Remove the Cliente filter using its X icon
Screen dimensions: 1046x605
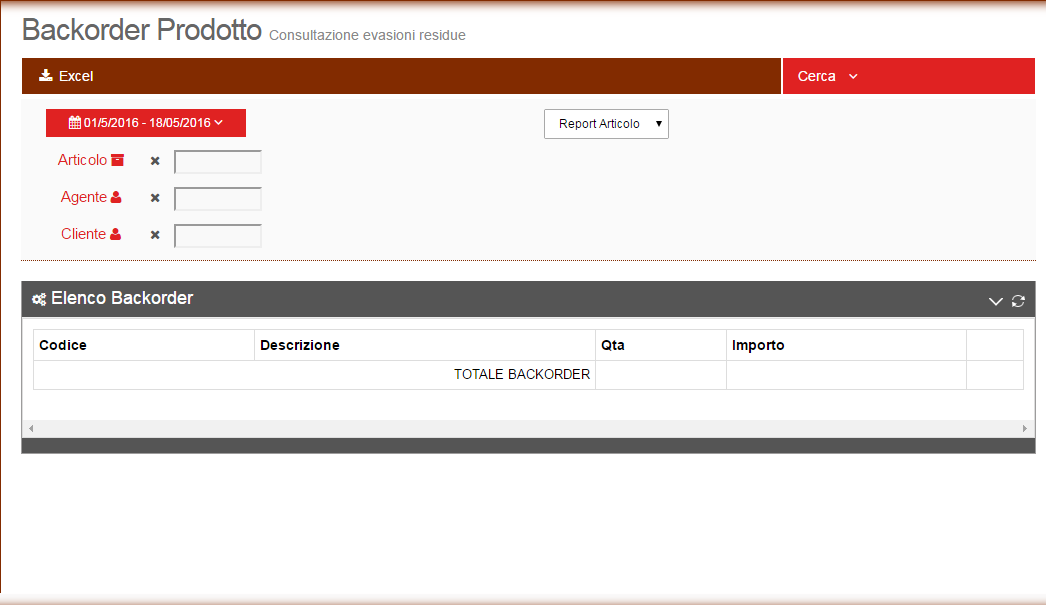(155, 235)
